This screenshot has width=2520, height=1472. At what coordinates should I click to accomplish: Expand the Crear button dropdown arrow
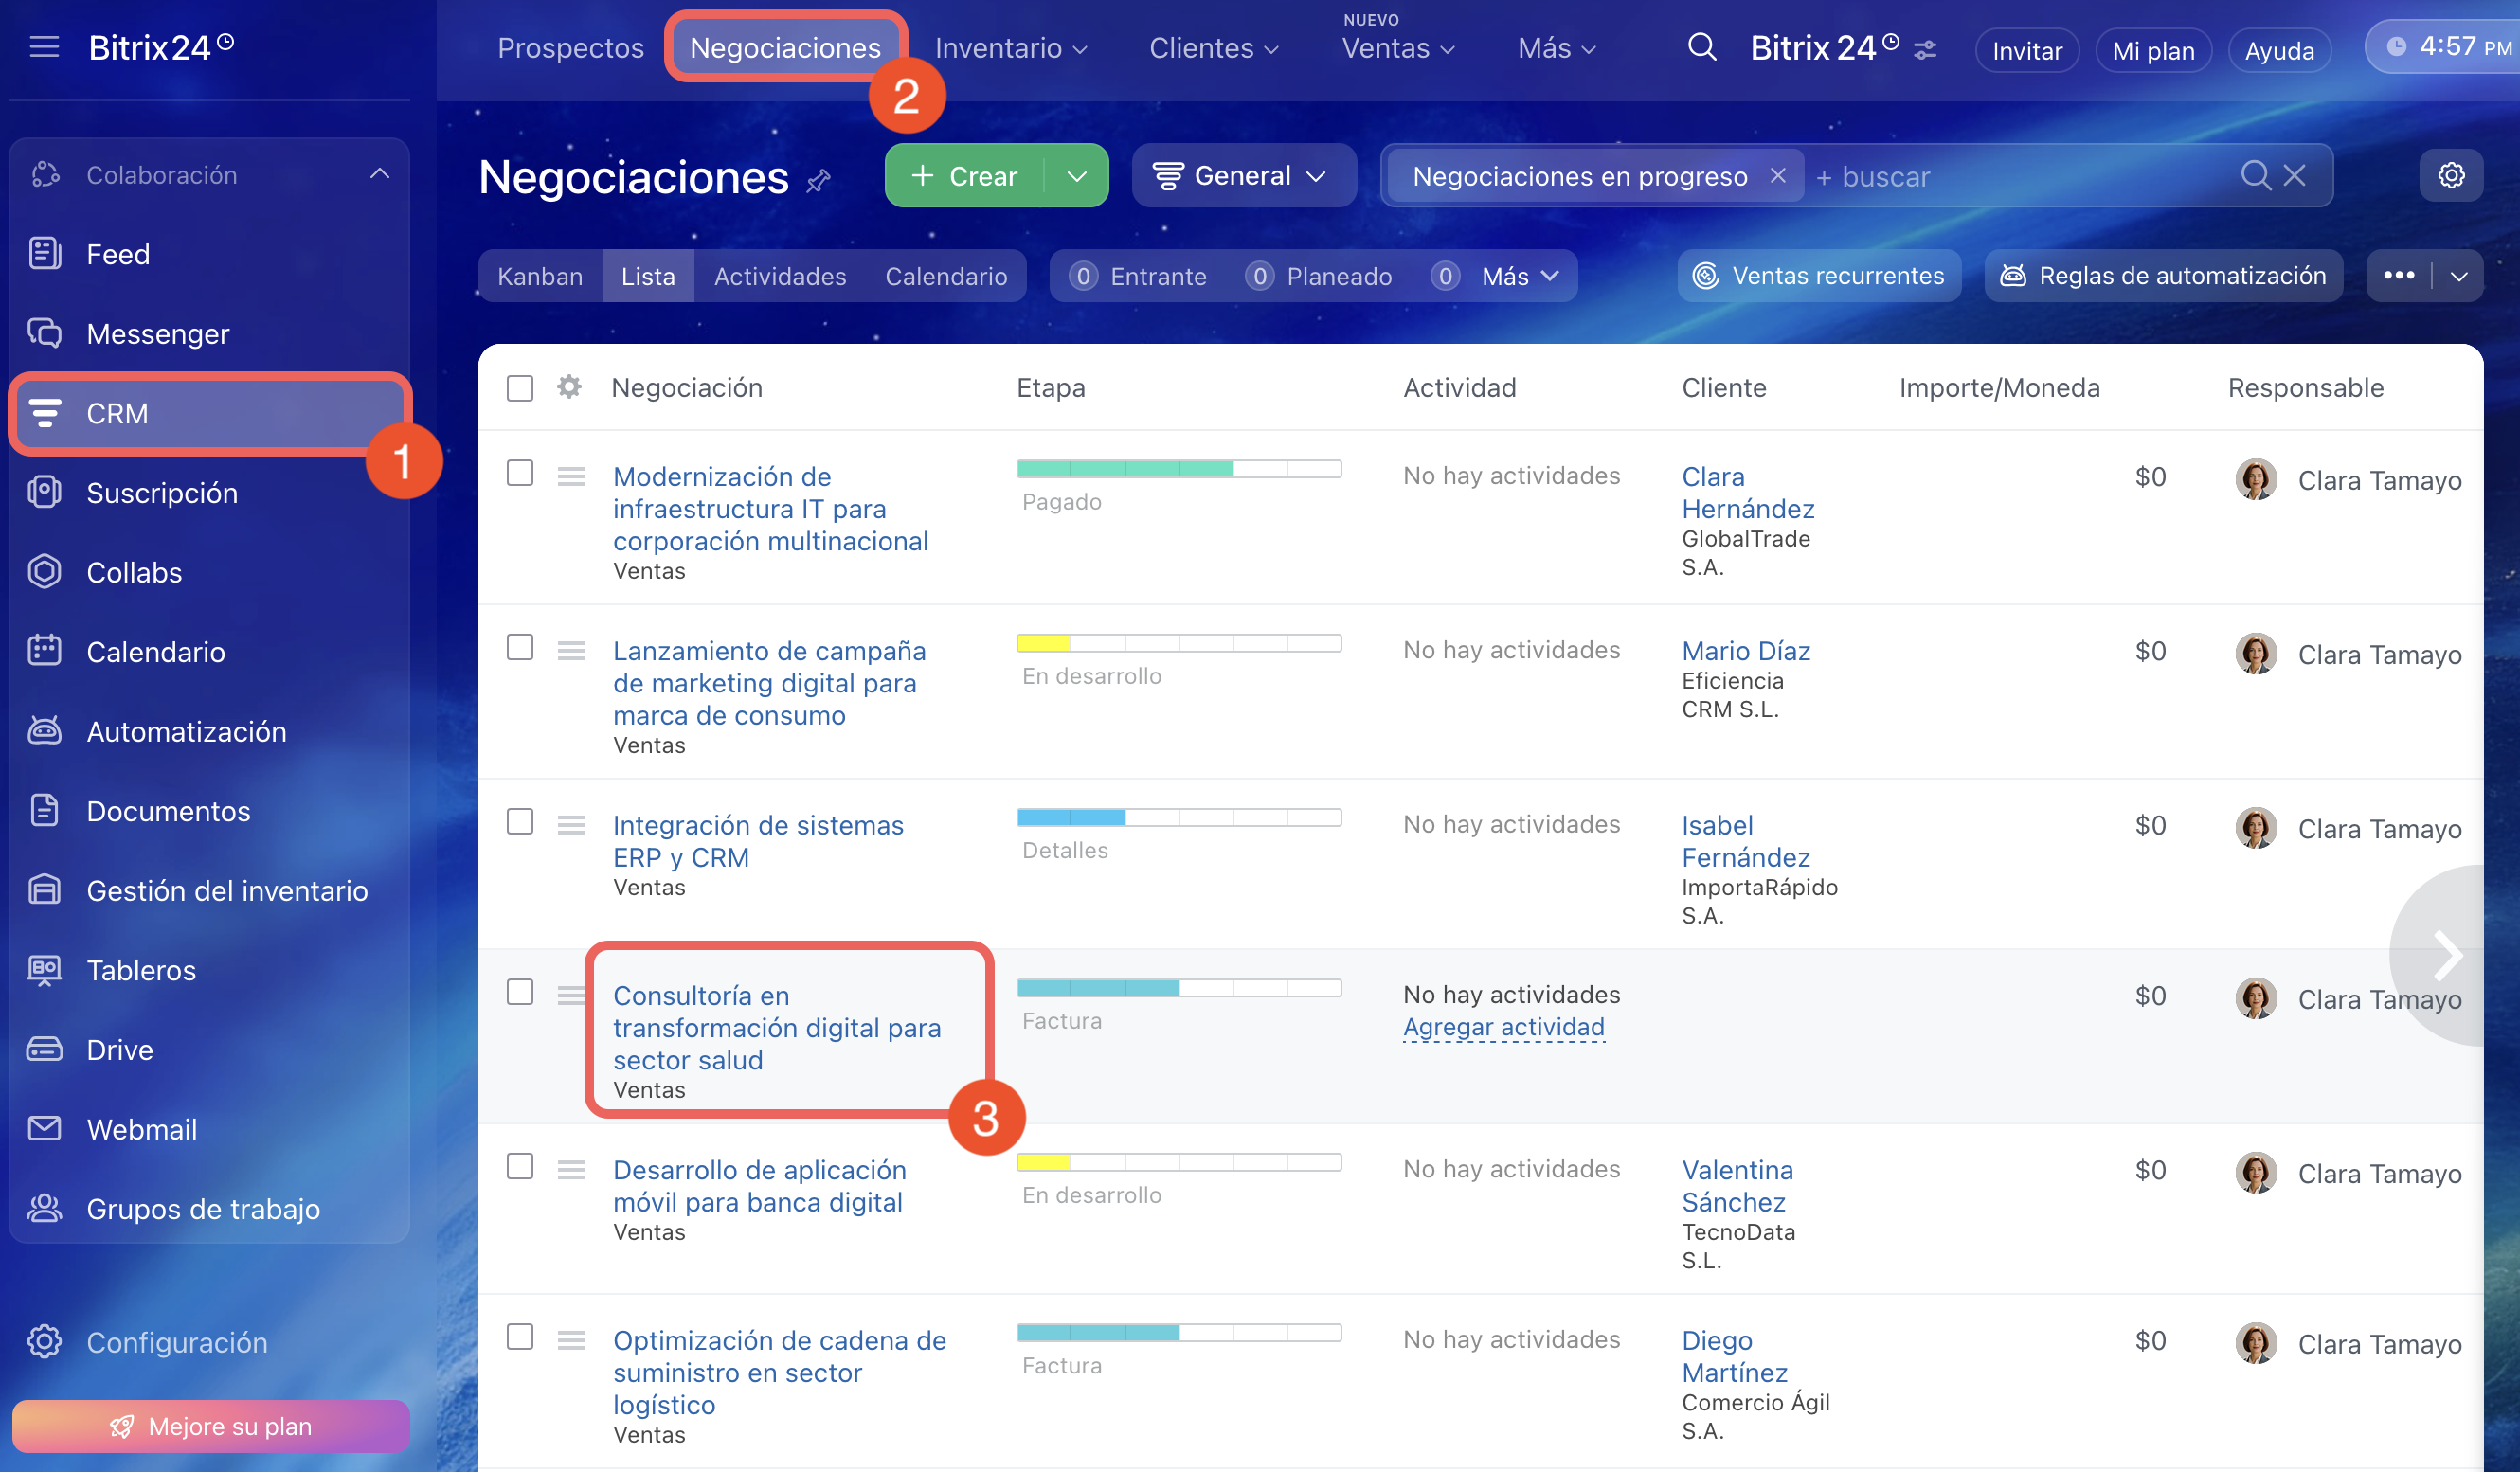point(1077,176)
